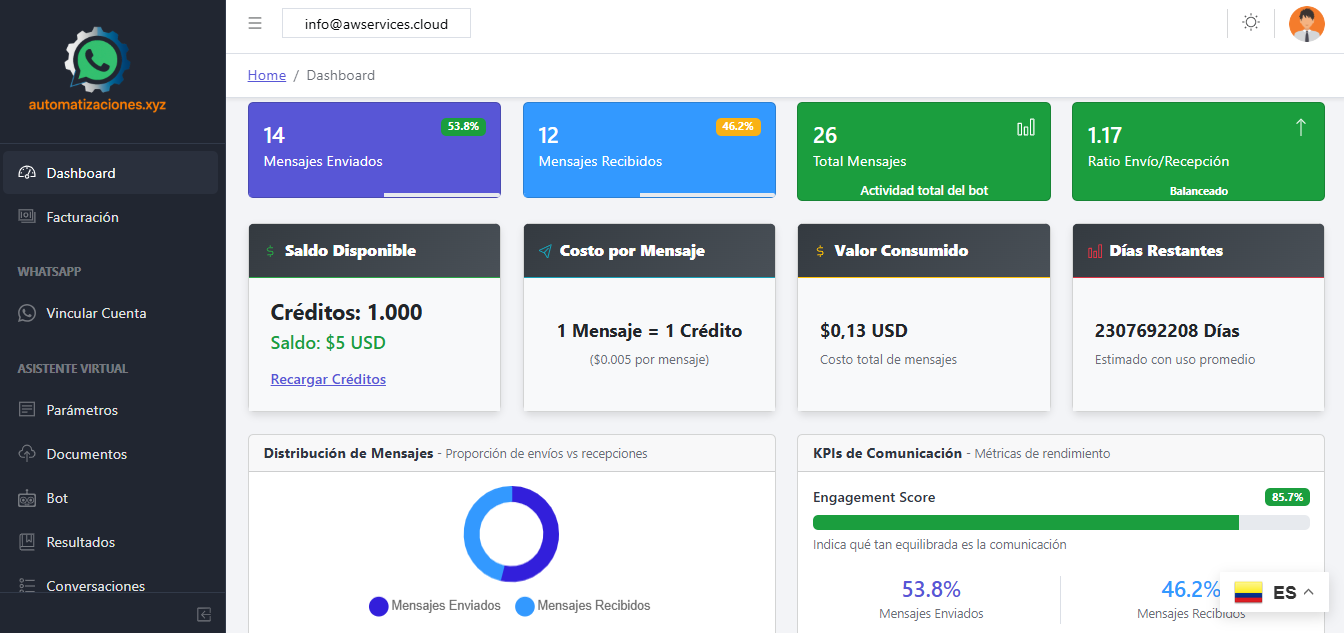The height and width of the screenshot is (633, 1344).
Task: Click the WhatsApp icon next to Vincular Cuenta
Action: [x=28, y=313]
